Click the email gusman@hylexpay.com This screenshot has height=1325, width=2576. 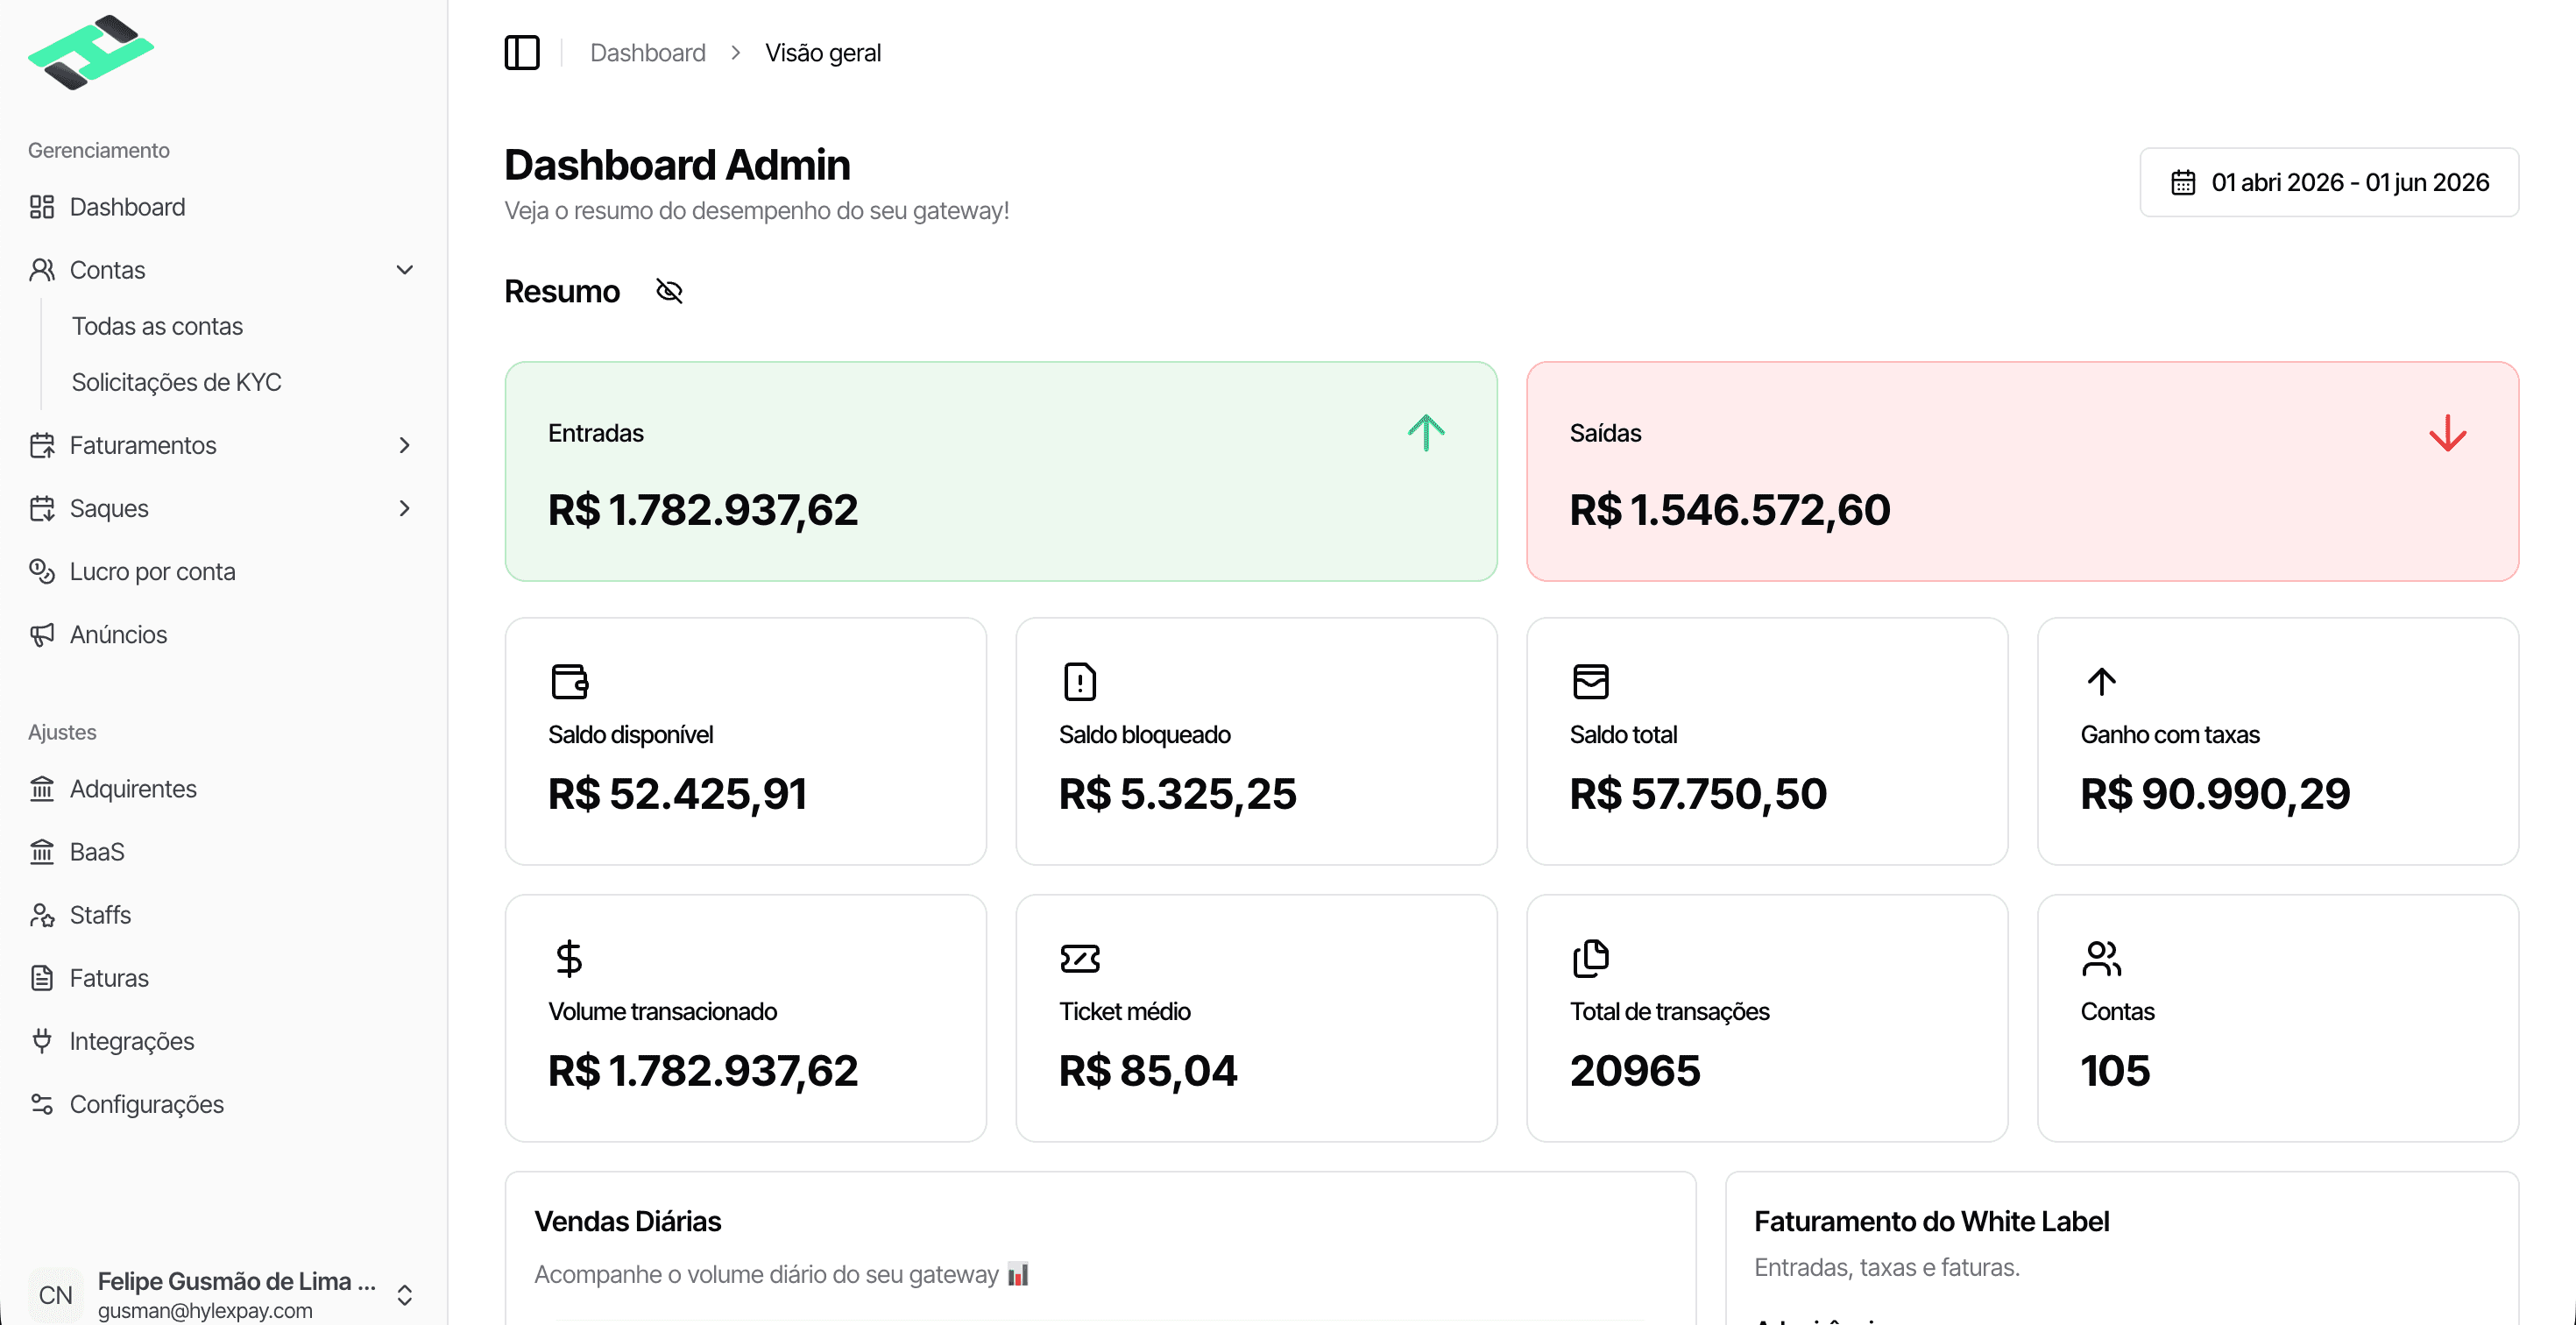coord(205,1310)
